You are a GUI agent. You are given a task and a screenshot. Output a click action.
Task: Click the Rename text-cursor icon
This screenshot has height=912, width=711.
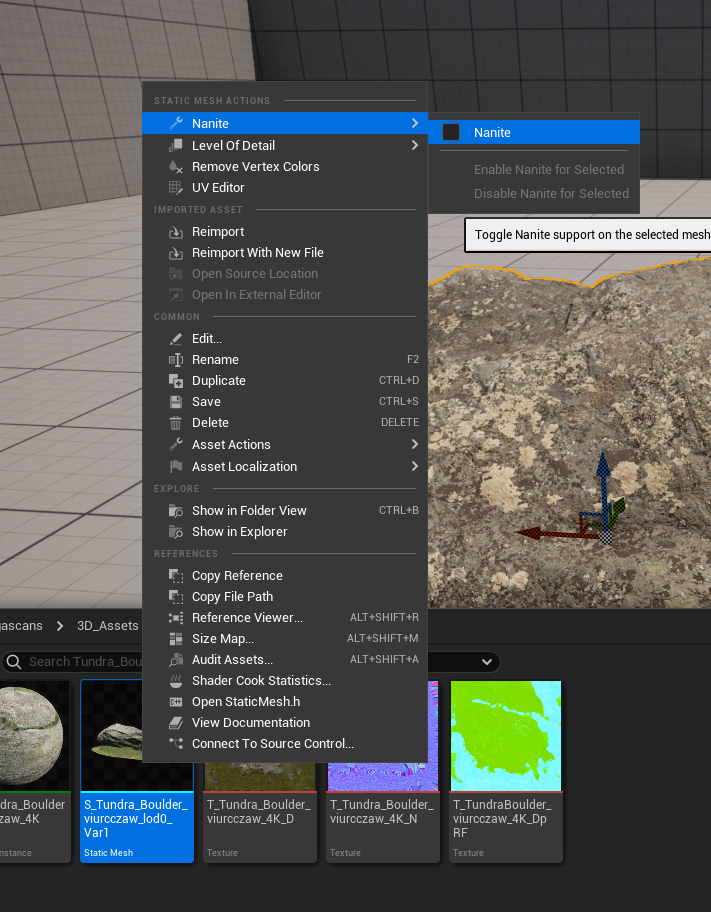click(176, 359)
